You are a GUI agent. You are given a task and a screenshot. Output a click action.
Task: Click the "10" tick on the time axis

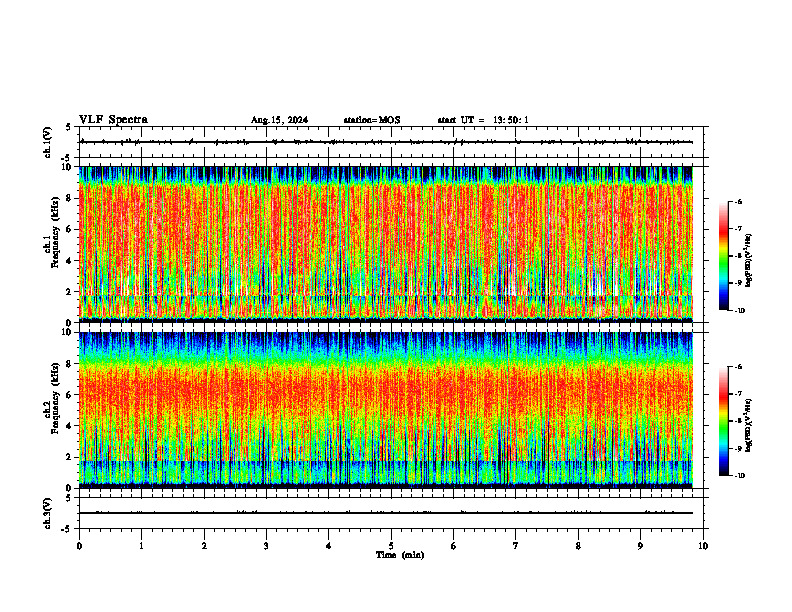click(703, 546)
